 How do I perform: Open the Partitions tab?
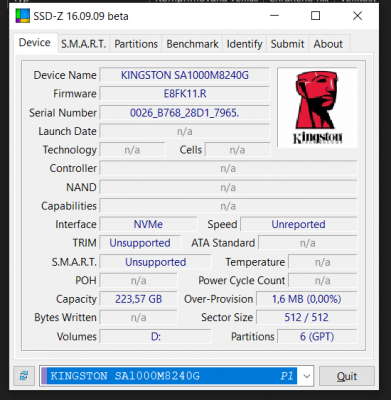tap(136, 44)
